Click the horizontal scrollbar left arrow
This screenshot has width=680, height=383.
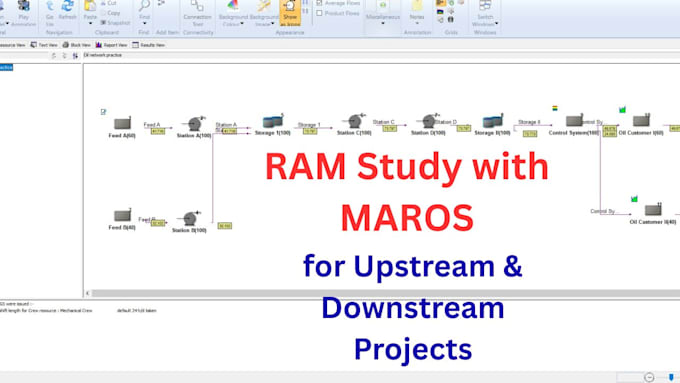[x=88, y=294]
